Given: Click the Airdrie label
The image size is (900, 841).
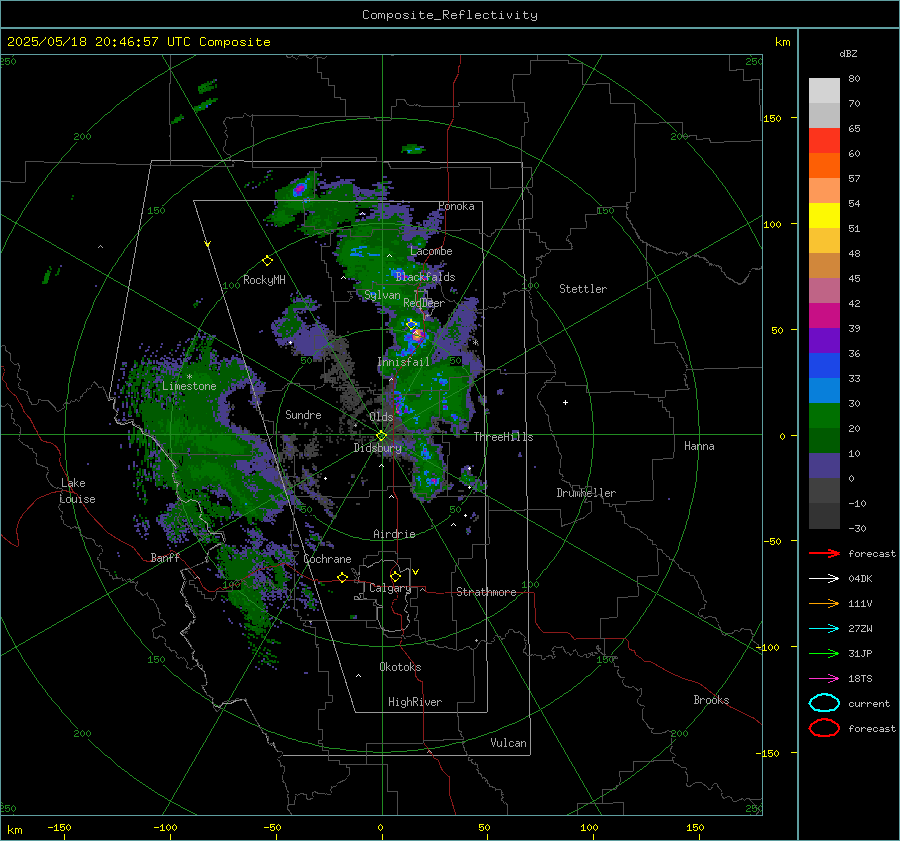Looking at the screenshot, I should coord(394,534).
